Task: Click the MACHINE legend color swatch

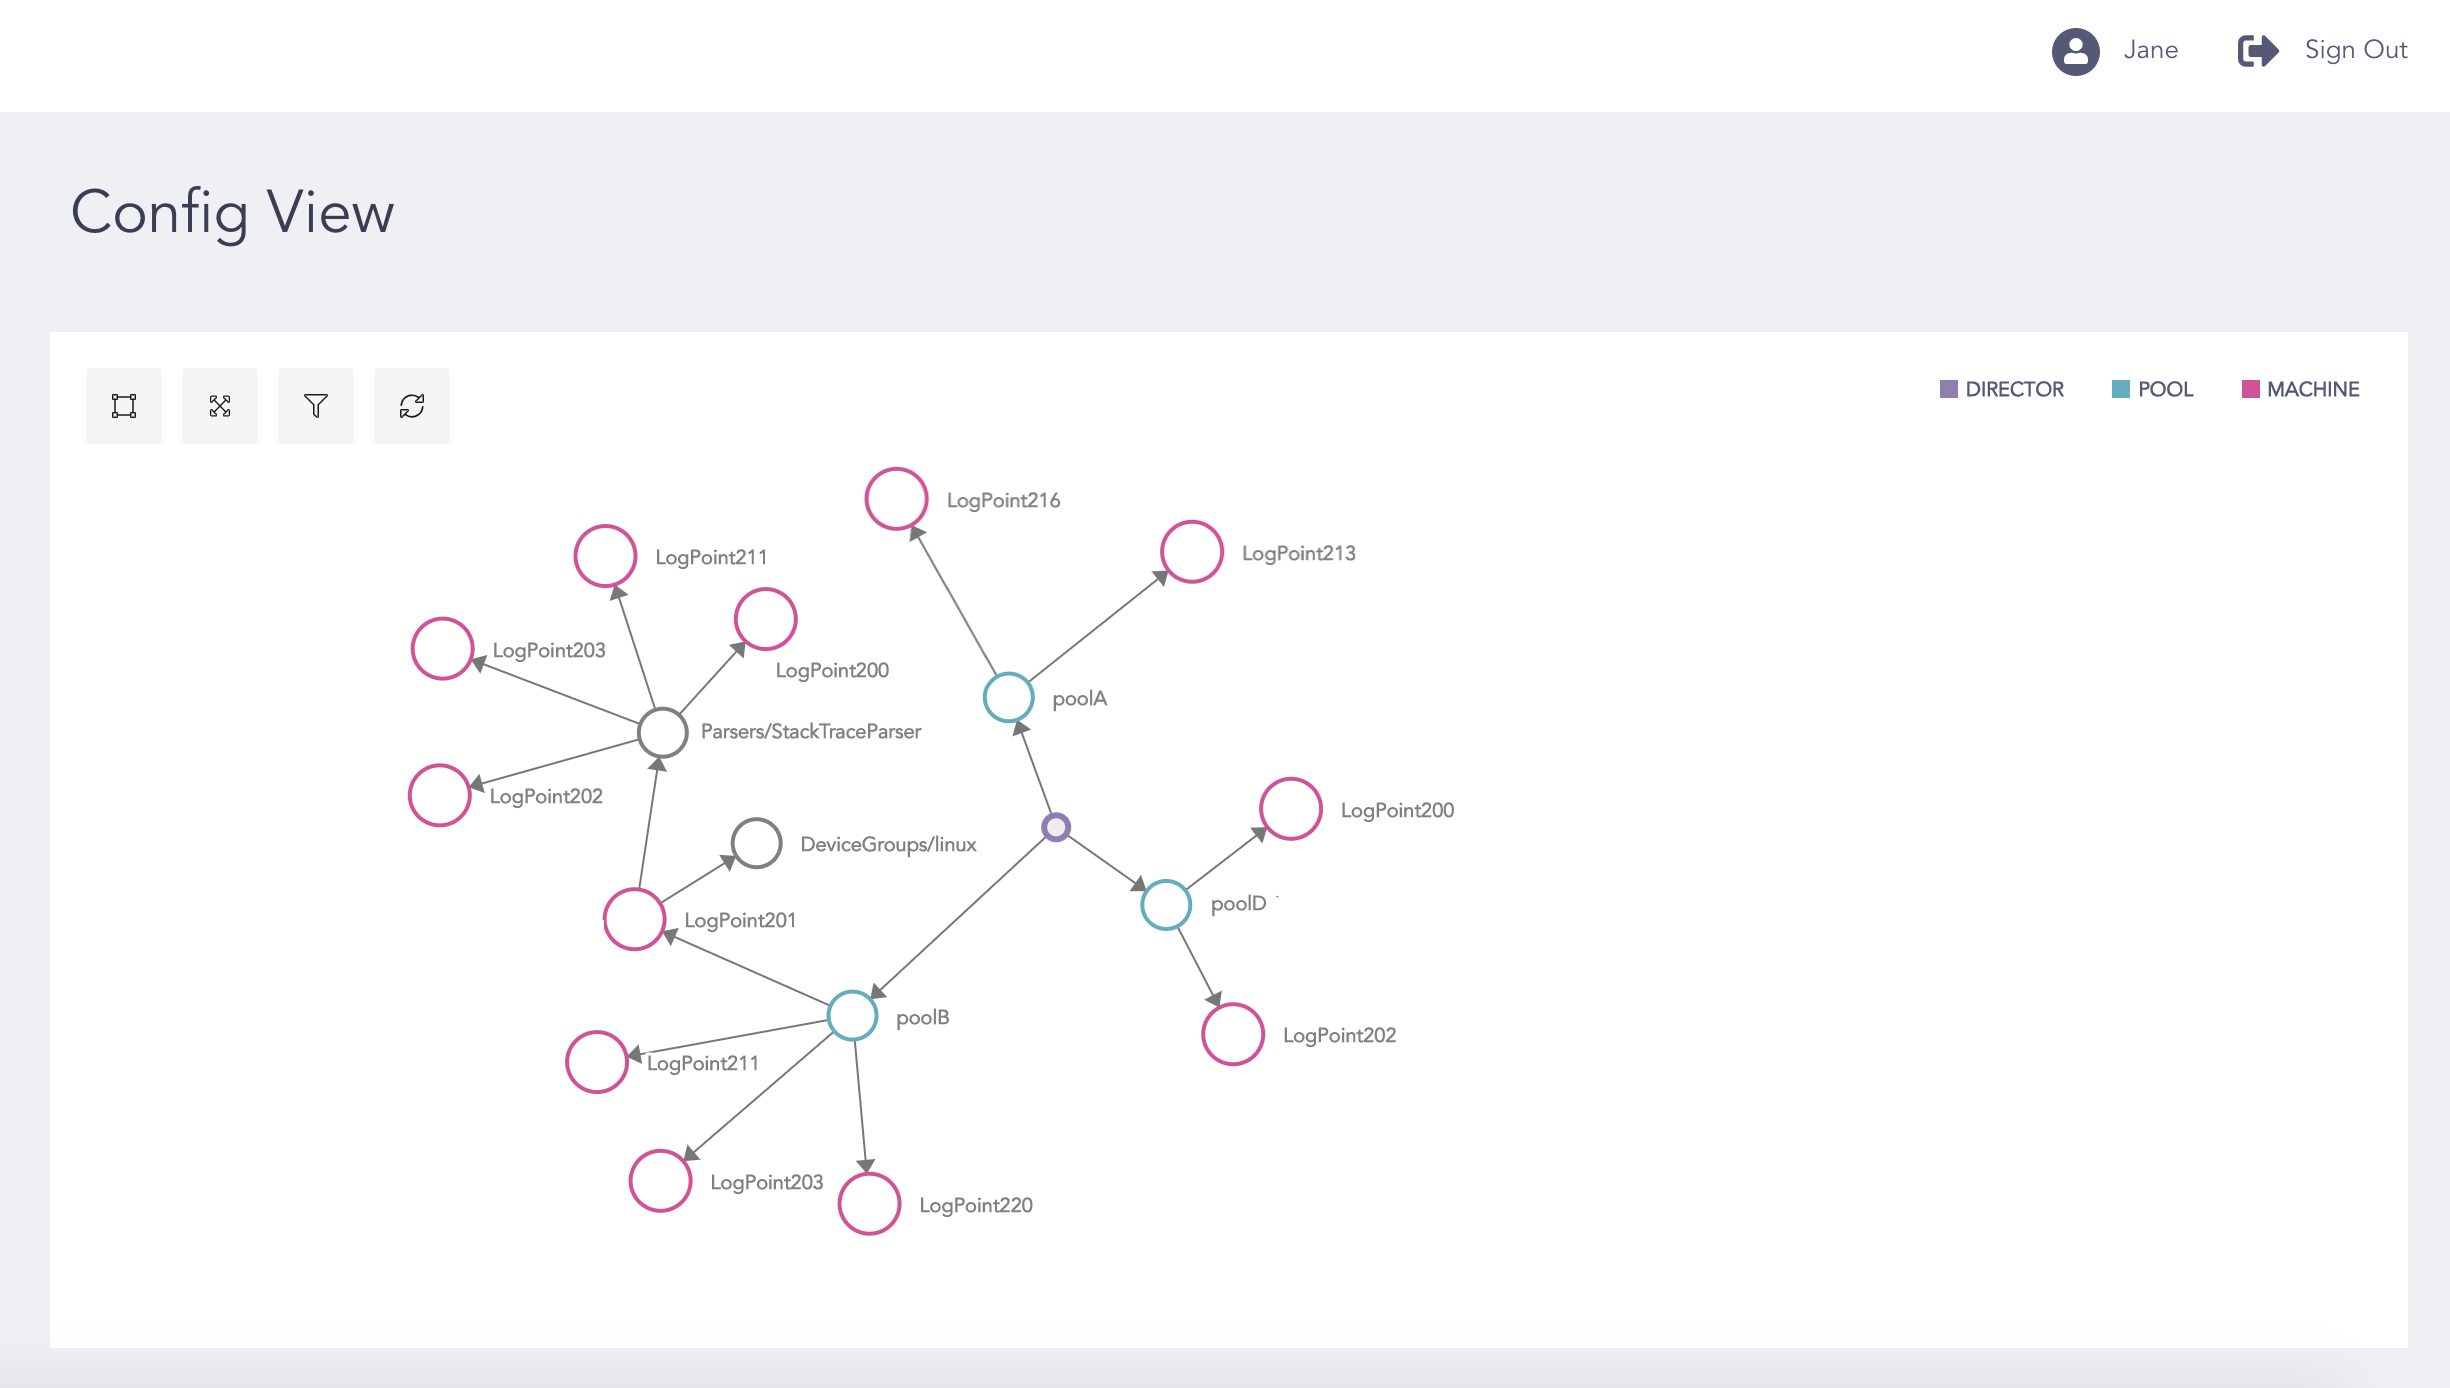Action: [2250, 389]
